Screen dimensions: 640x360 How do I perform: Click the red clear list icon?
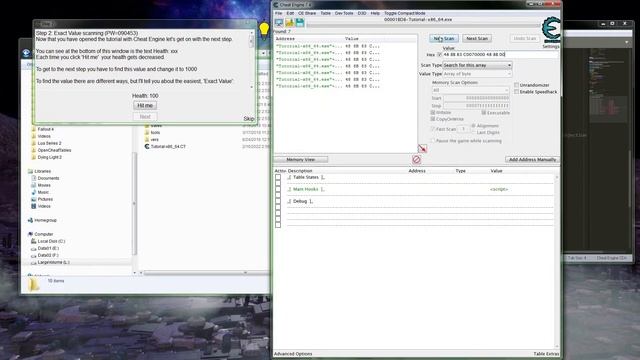pyautogui.click(x=416, y=159)
